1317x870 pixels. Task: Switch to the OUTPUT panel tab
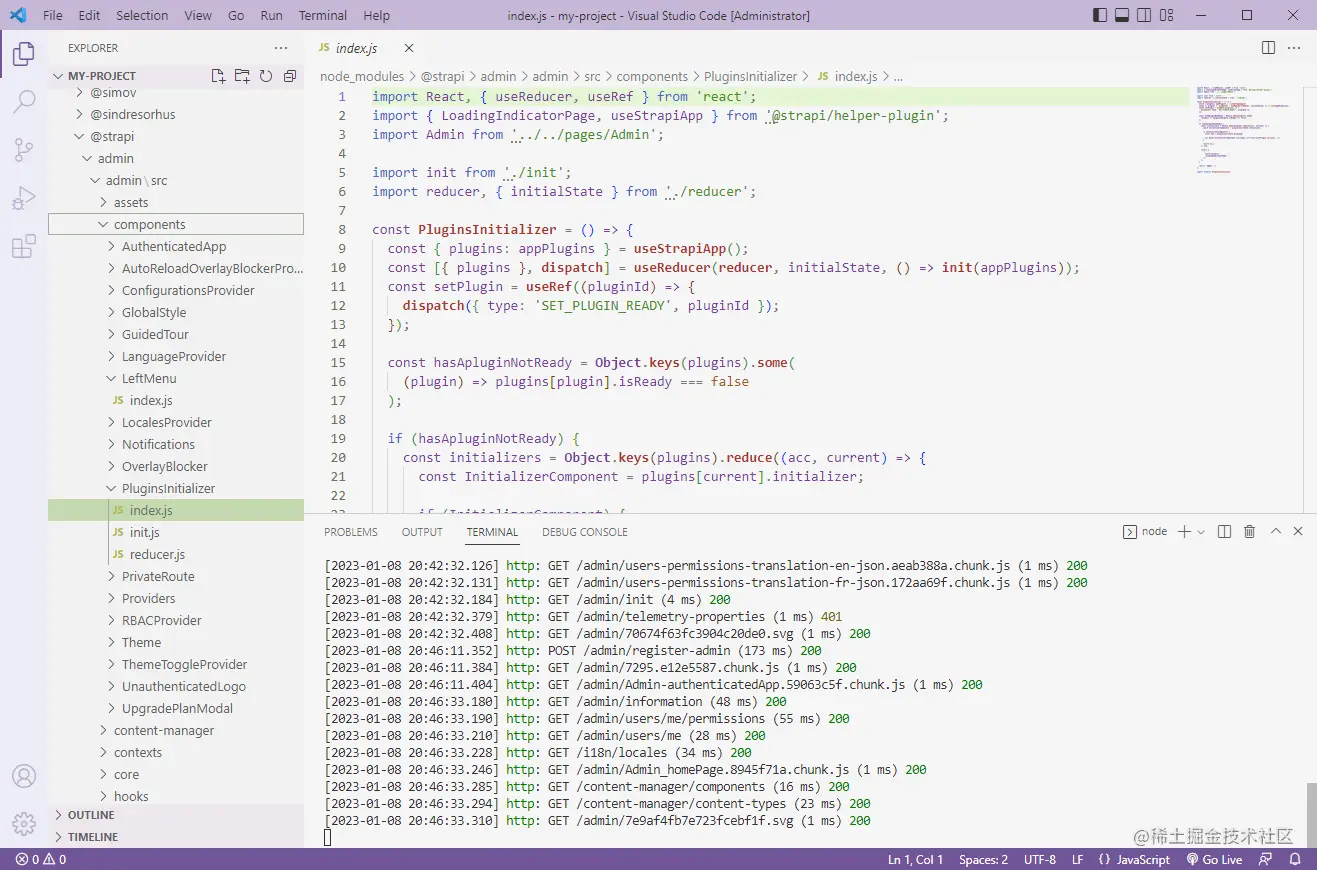(422, 532)
